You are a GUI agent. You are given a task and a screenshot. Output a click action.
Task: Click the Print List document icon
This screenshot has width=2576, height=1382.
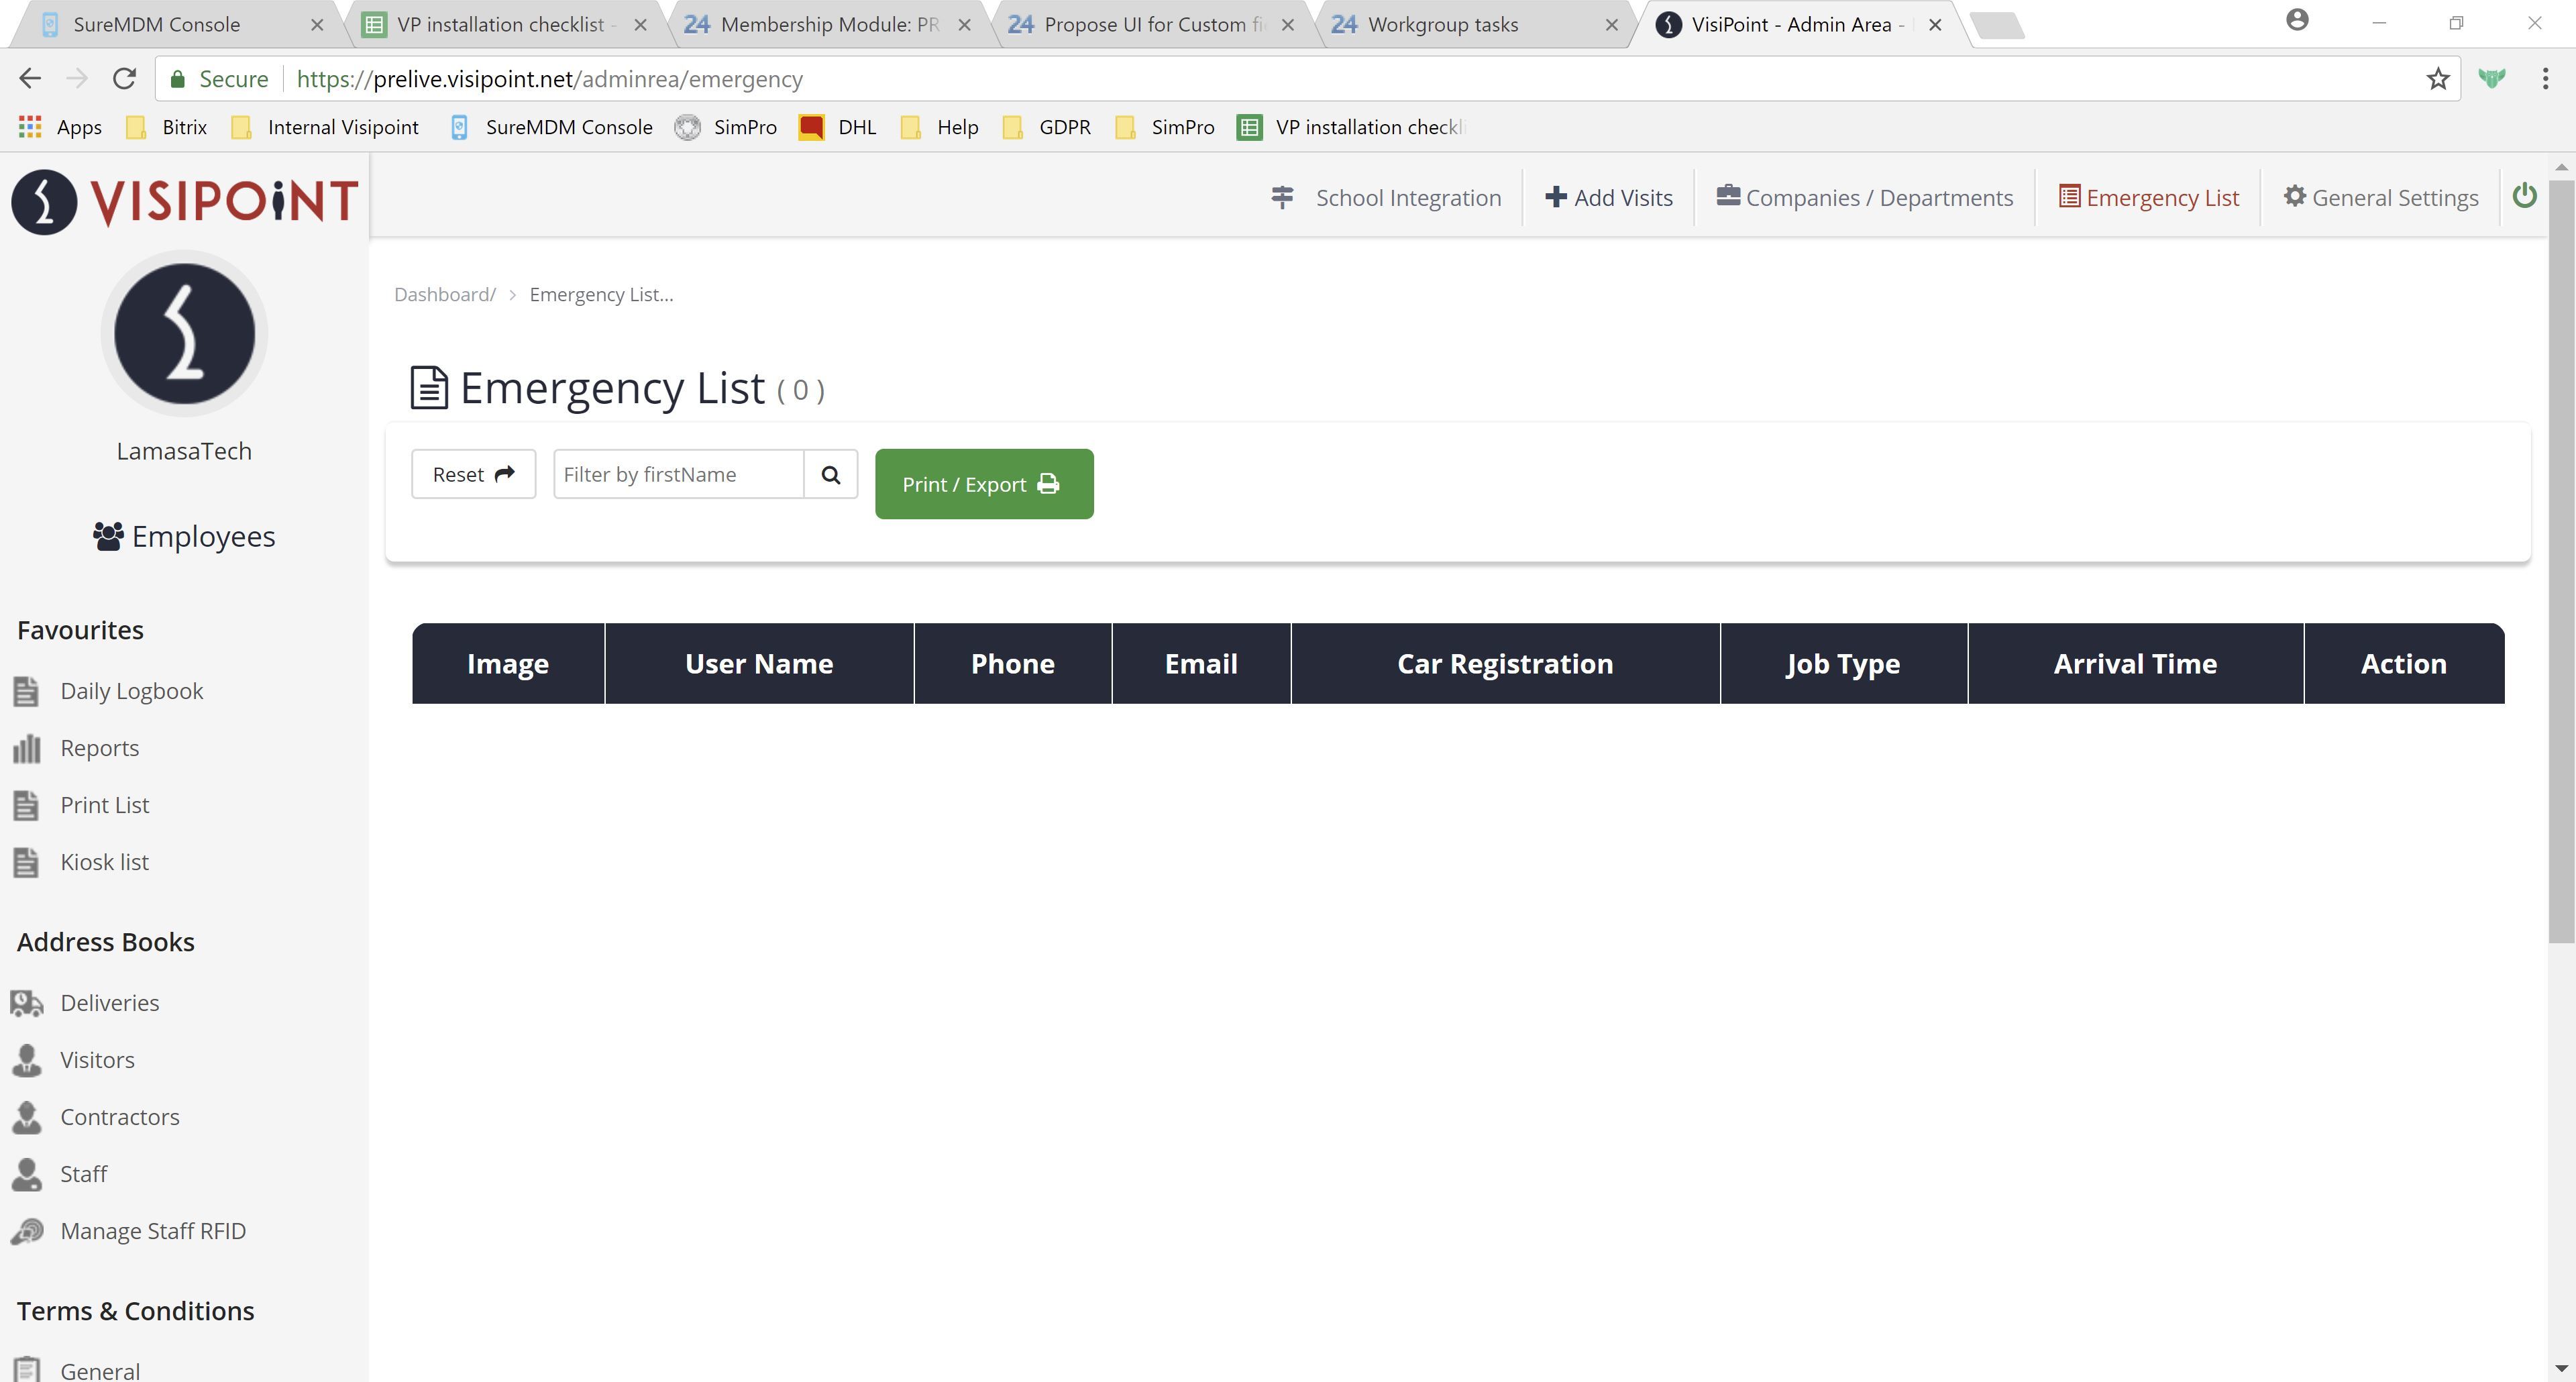(x=26, y=805)
